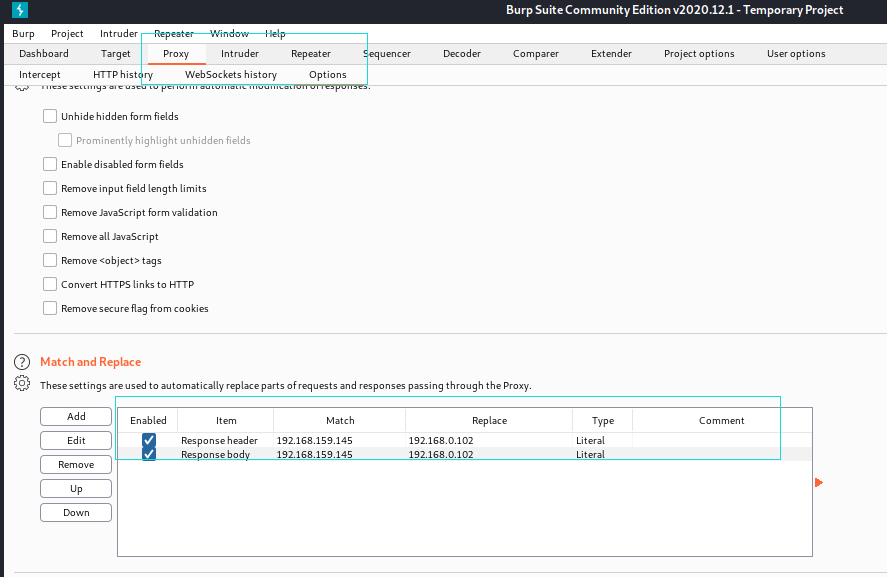Viewport: 887px width, 577px height.
Task: Click Add to create a match rule
Action: point(76,416)
